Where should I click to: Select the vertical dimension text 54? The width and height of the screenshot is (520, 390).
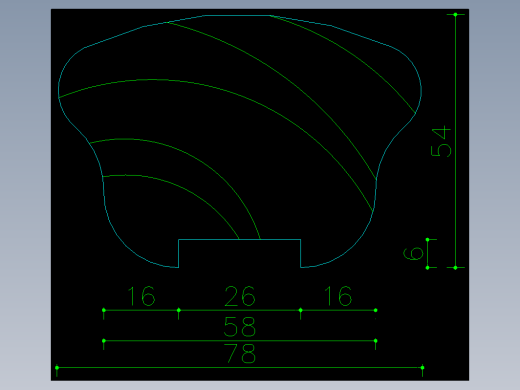(x=441, y=141)
